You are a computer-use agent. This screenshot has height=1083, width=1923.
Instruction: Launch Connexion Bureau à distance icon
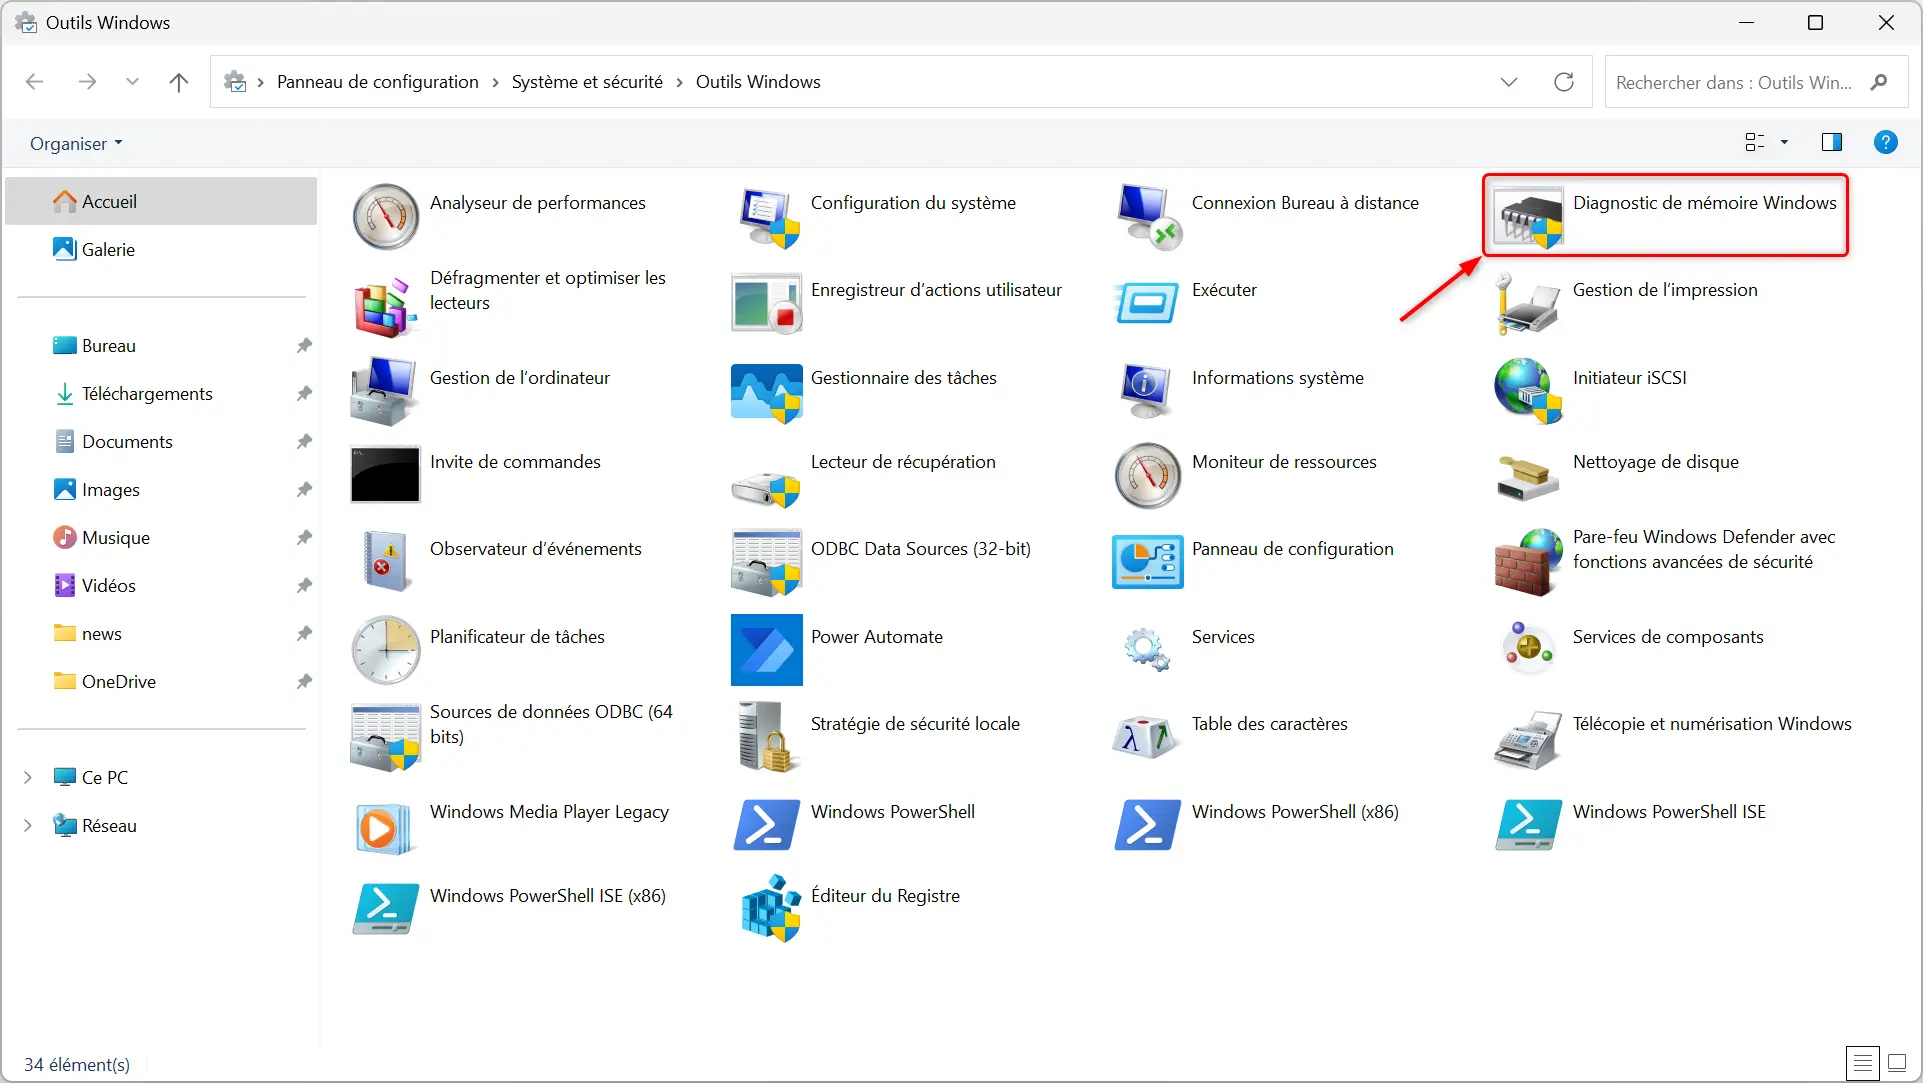click(x=1148, y=216)
